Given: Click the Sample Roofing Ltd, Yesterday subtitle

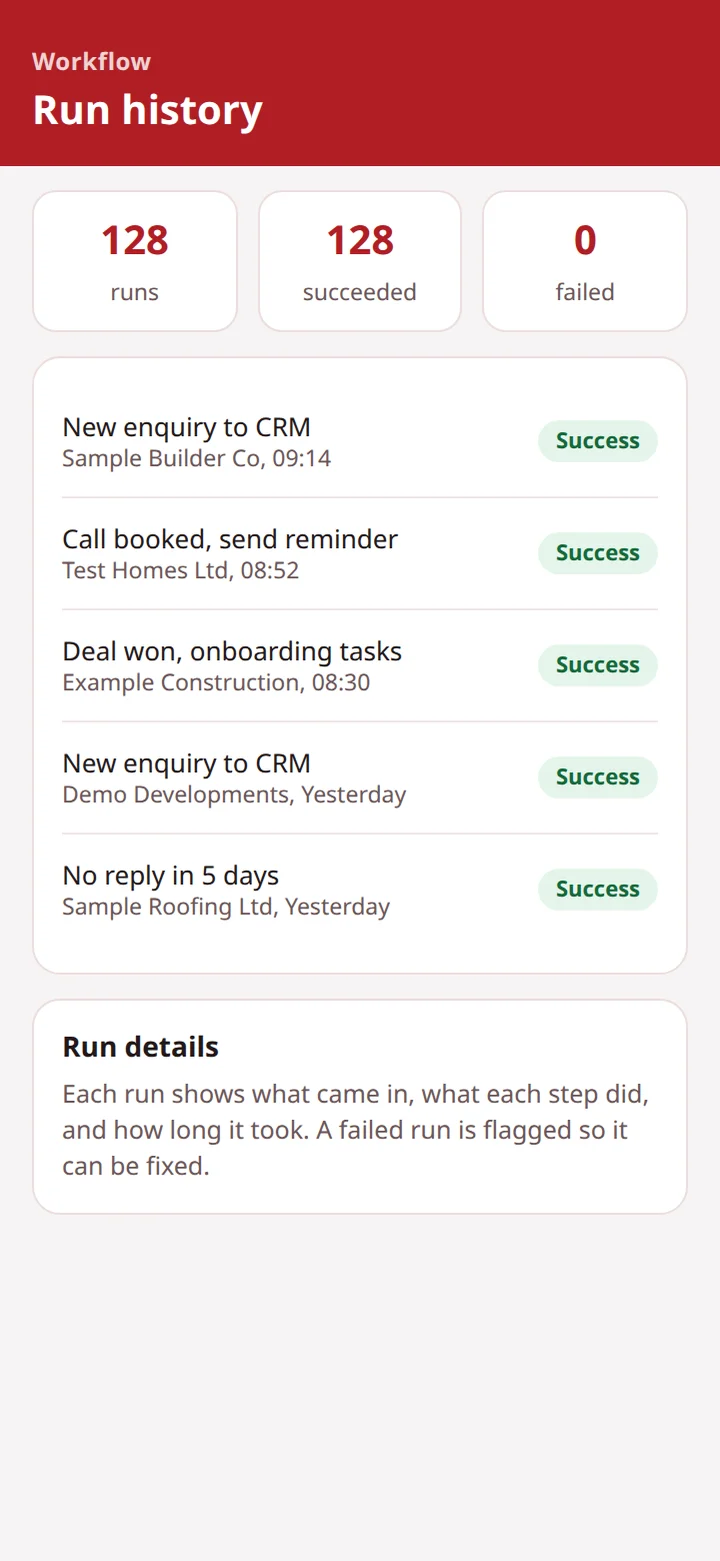Looking at the screenshot, I should click(x=226, y=907).
